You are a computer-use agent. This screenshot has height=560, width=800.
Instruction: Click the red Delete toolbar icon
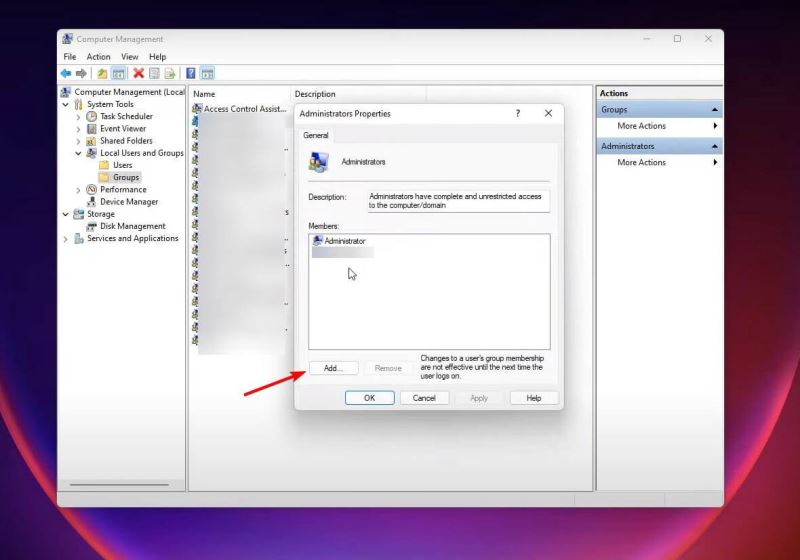[139, 73]
